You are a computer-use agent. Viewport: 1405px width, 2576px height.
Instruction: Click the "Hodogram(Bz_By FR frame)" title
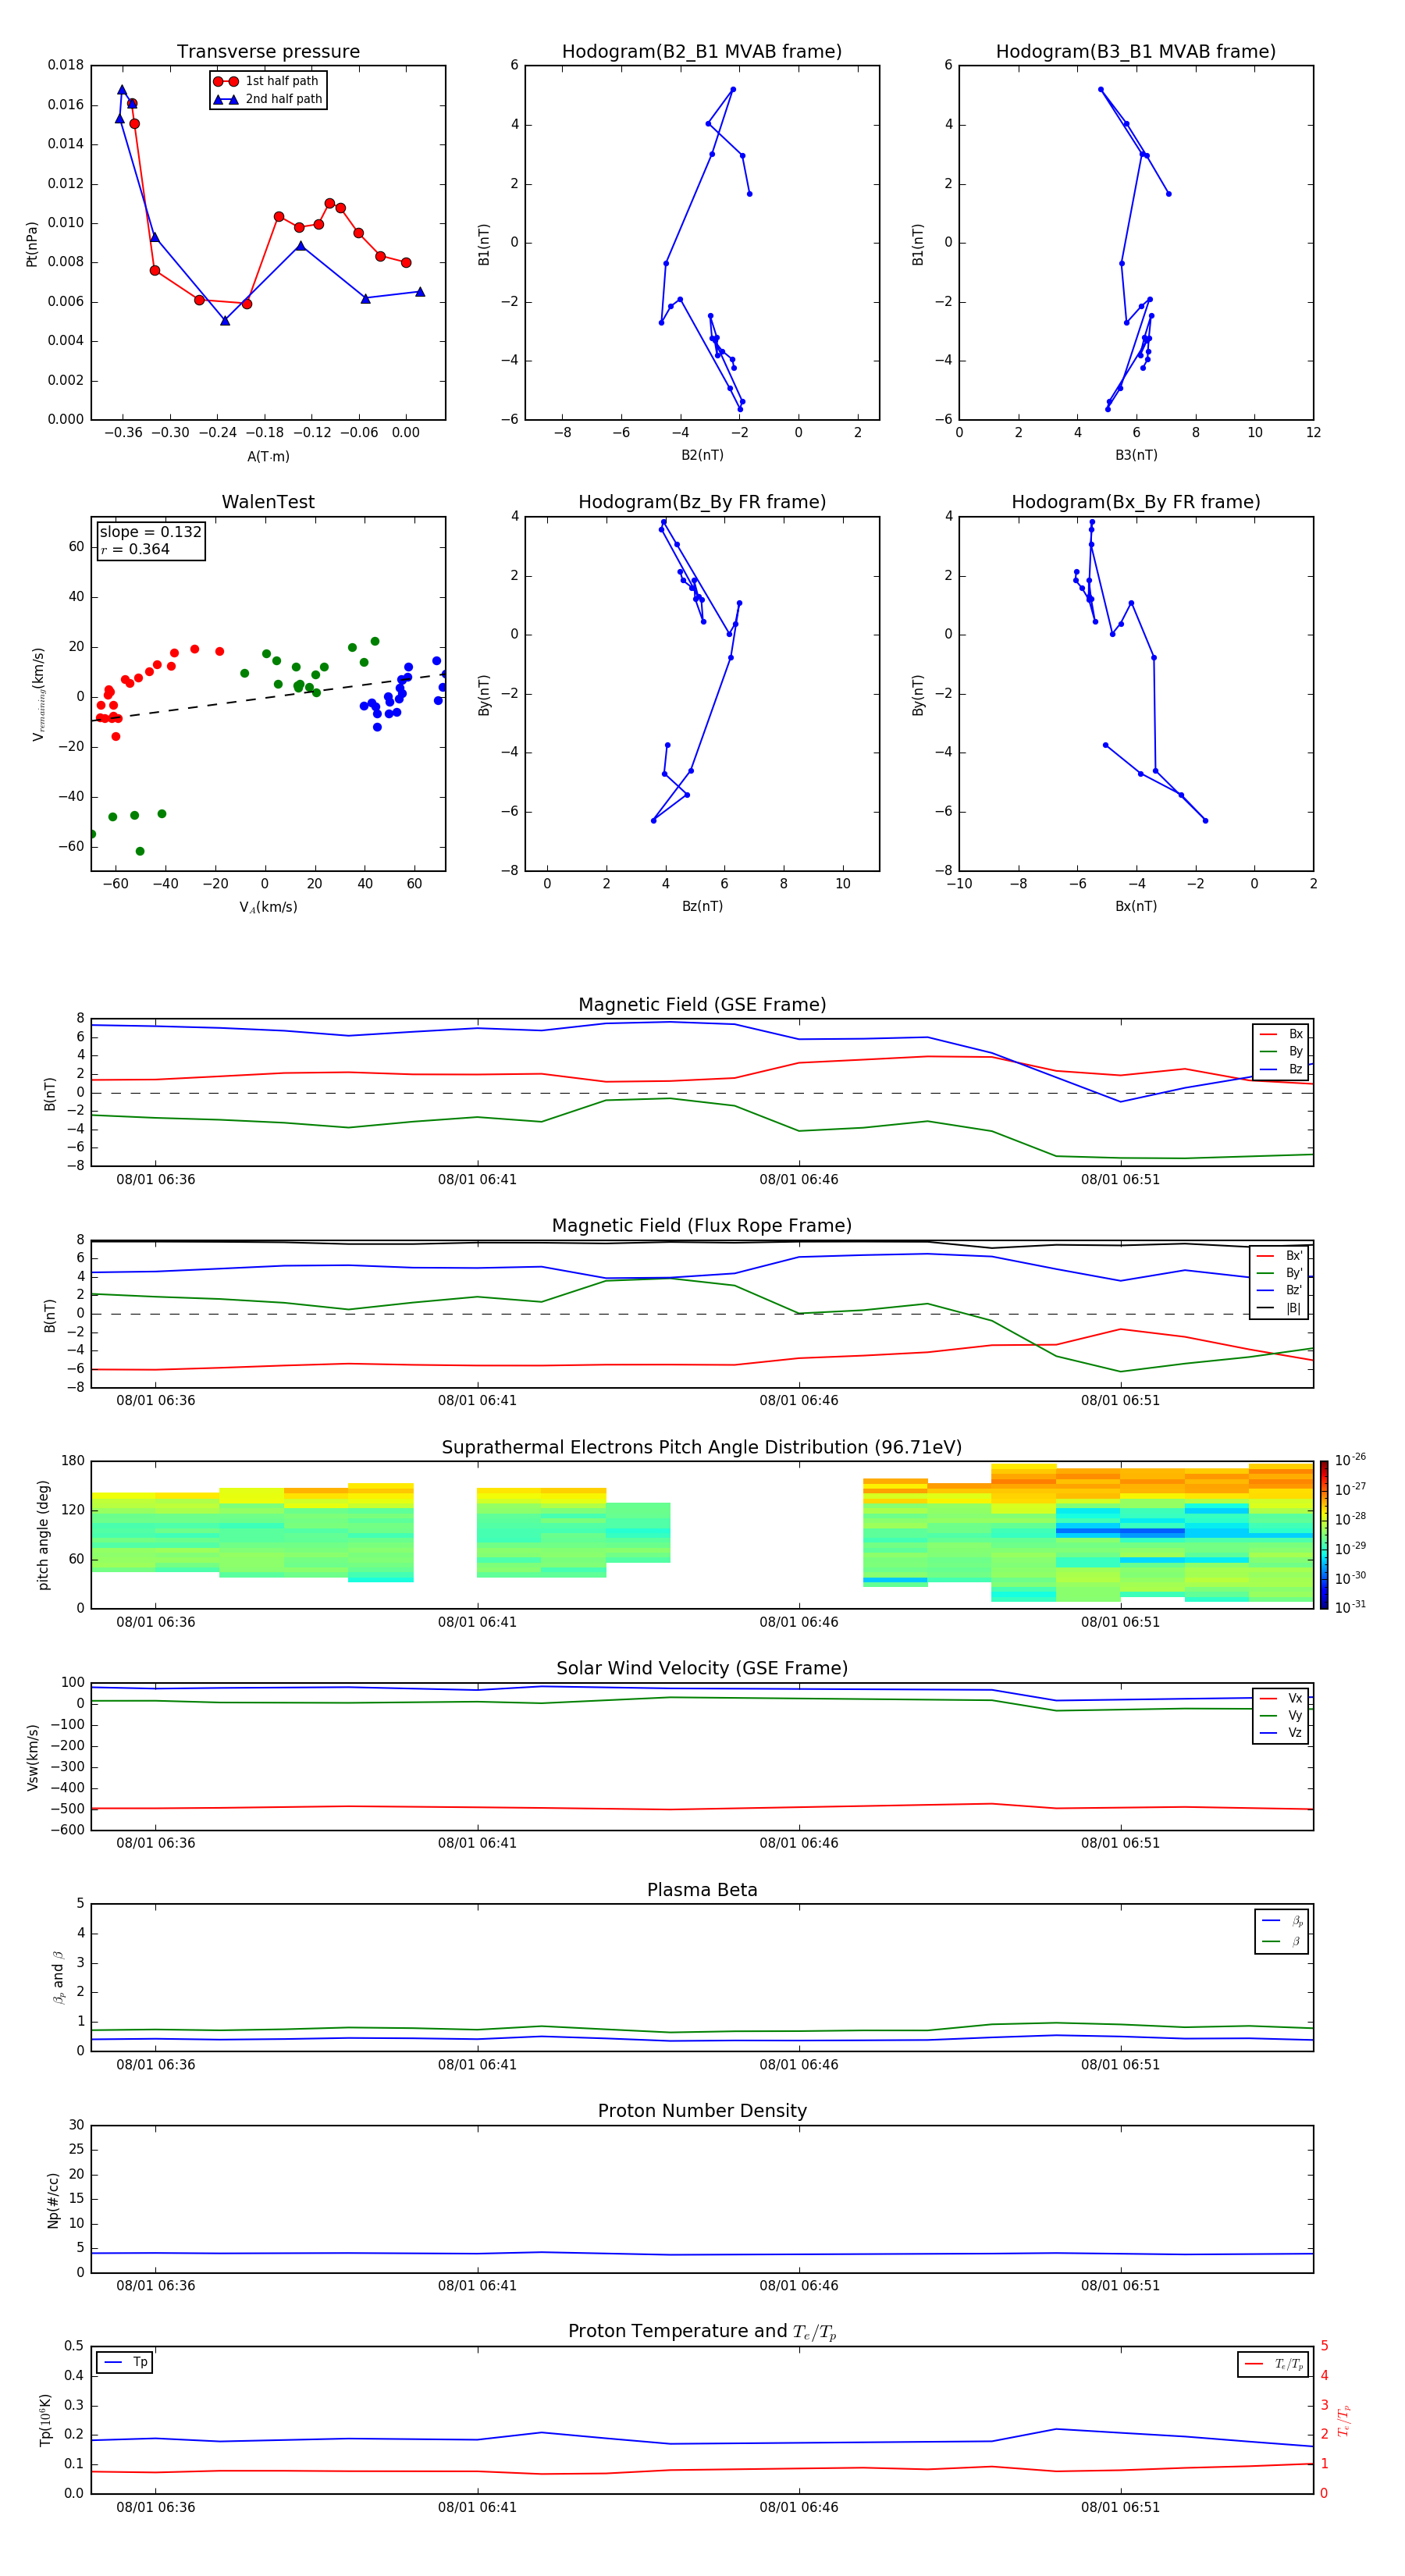(x=702, y=502)
